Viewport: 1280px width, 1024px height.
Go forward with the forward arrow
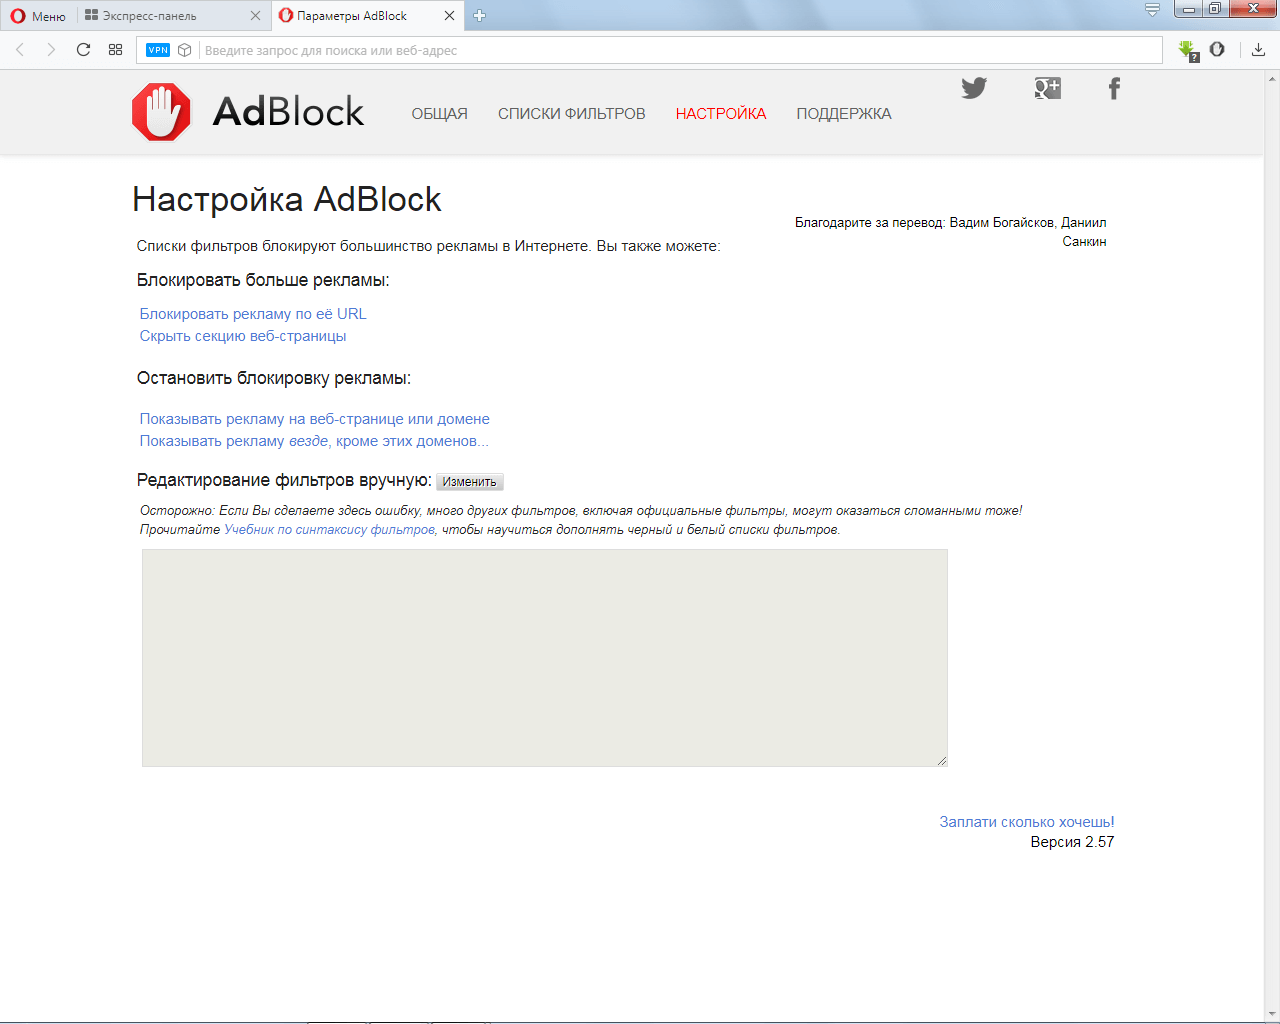(x=51, y=50)
